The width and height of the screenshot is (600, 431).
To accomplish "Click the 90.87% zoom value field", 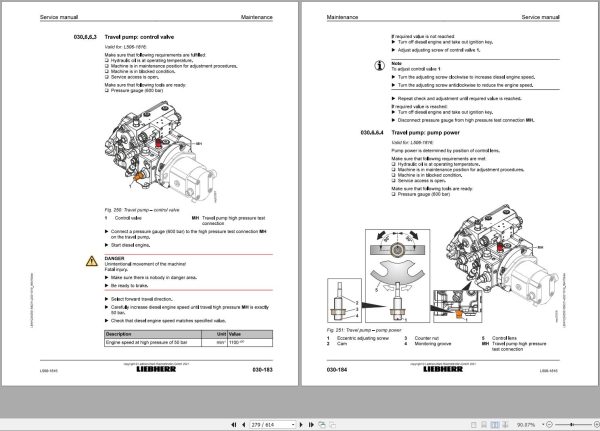I will 526,424.
